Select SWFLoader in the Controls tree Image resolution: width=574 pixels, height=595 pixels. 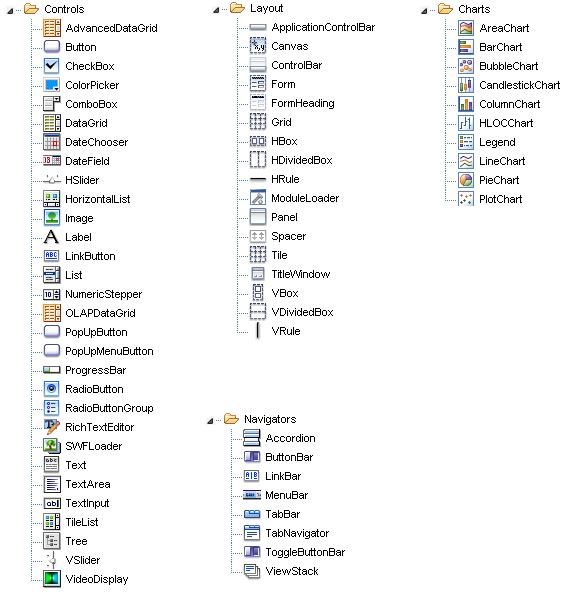click(94, 446)
